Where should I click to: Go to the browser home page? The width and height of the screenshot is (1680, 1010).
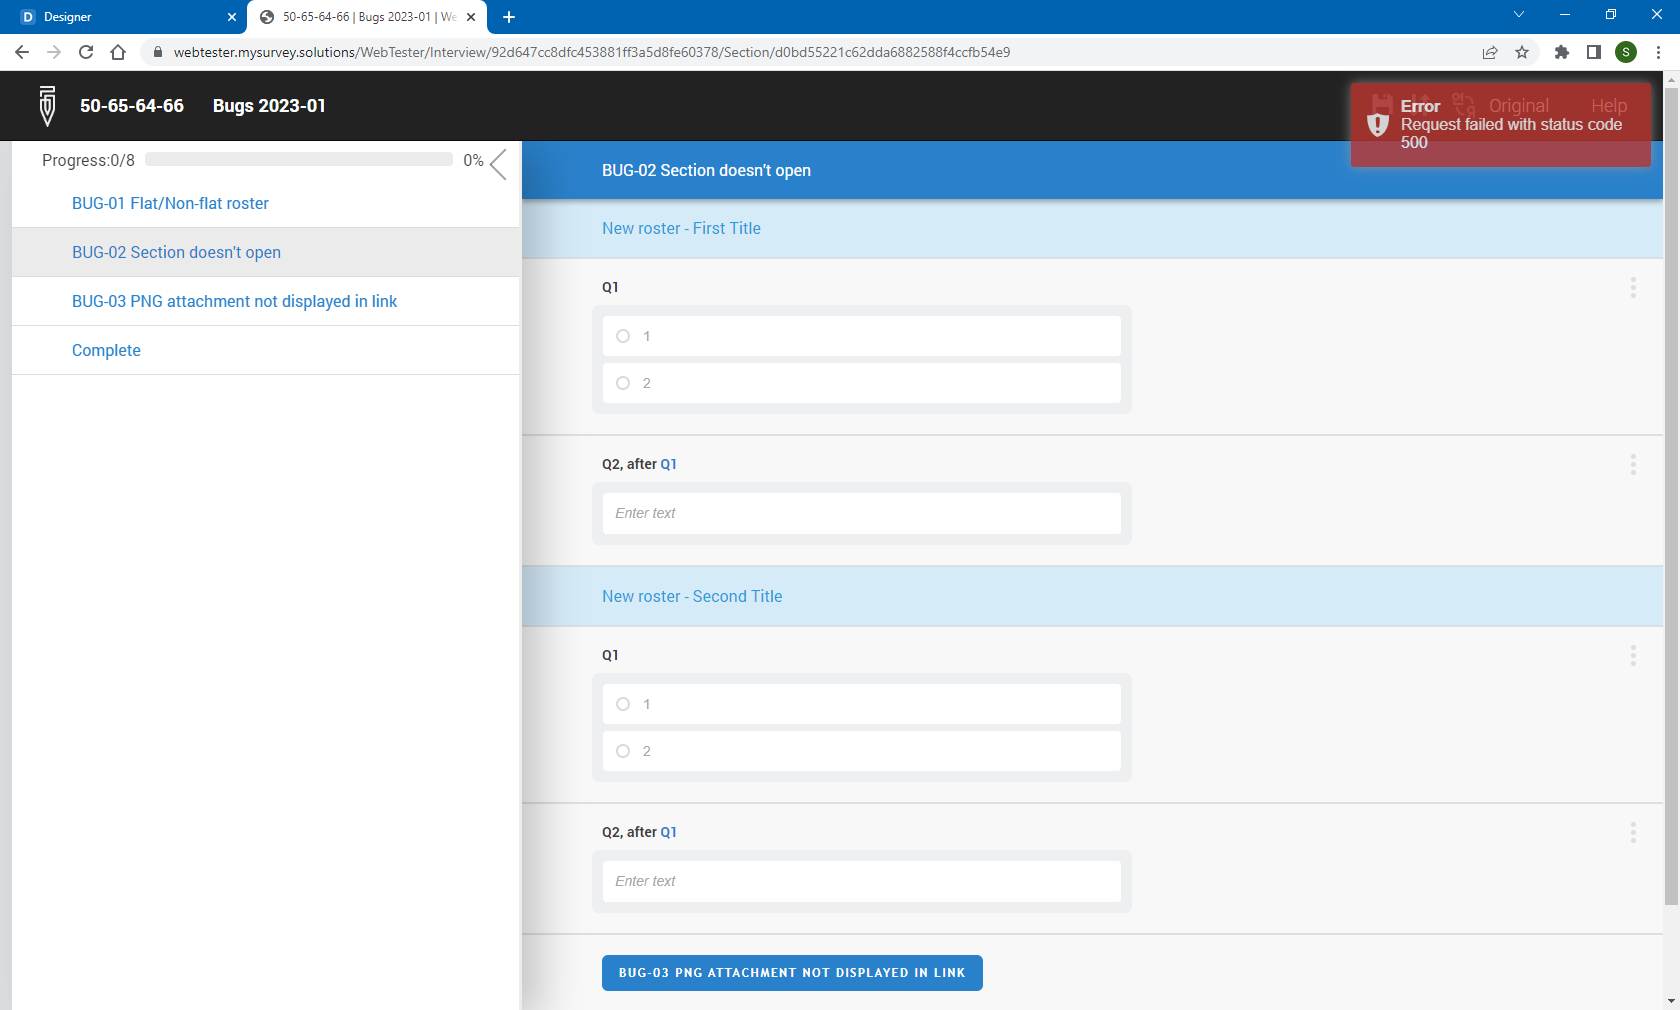click(118, 52)
